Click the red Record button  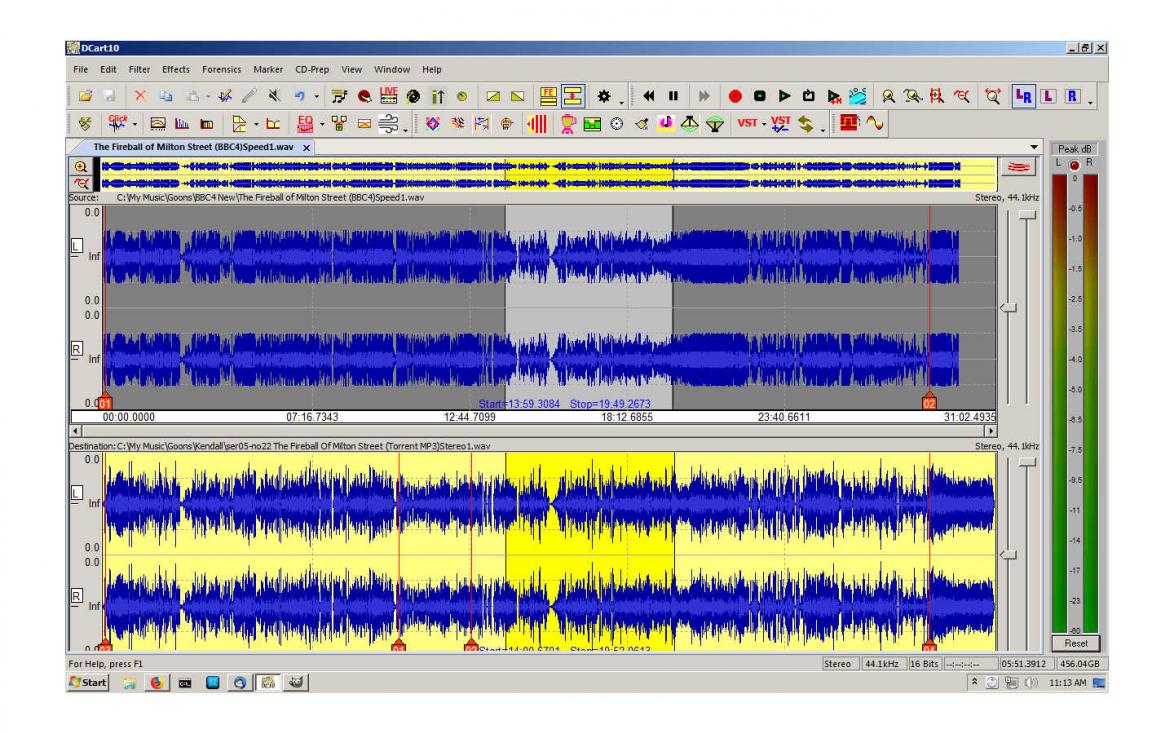(734, 96)
